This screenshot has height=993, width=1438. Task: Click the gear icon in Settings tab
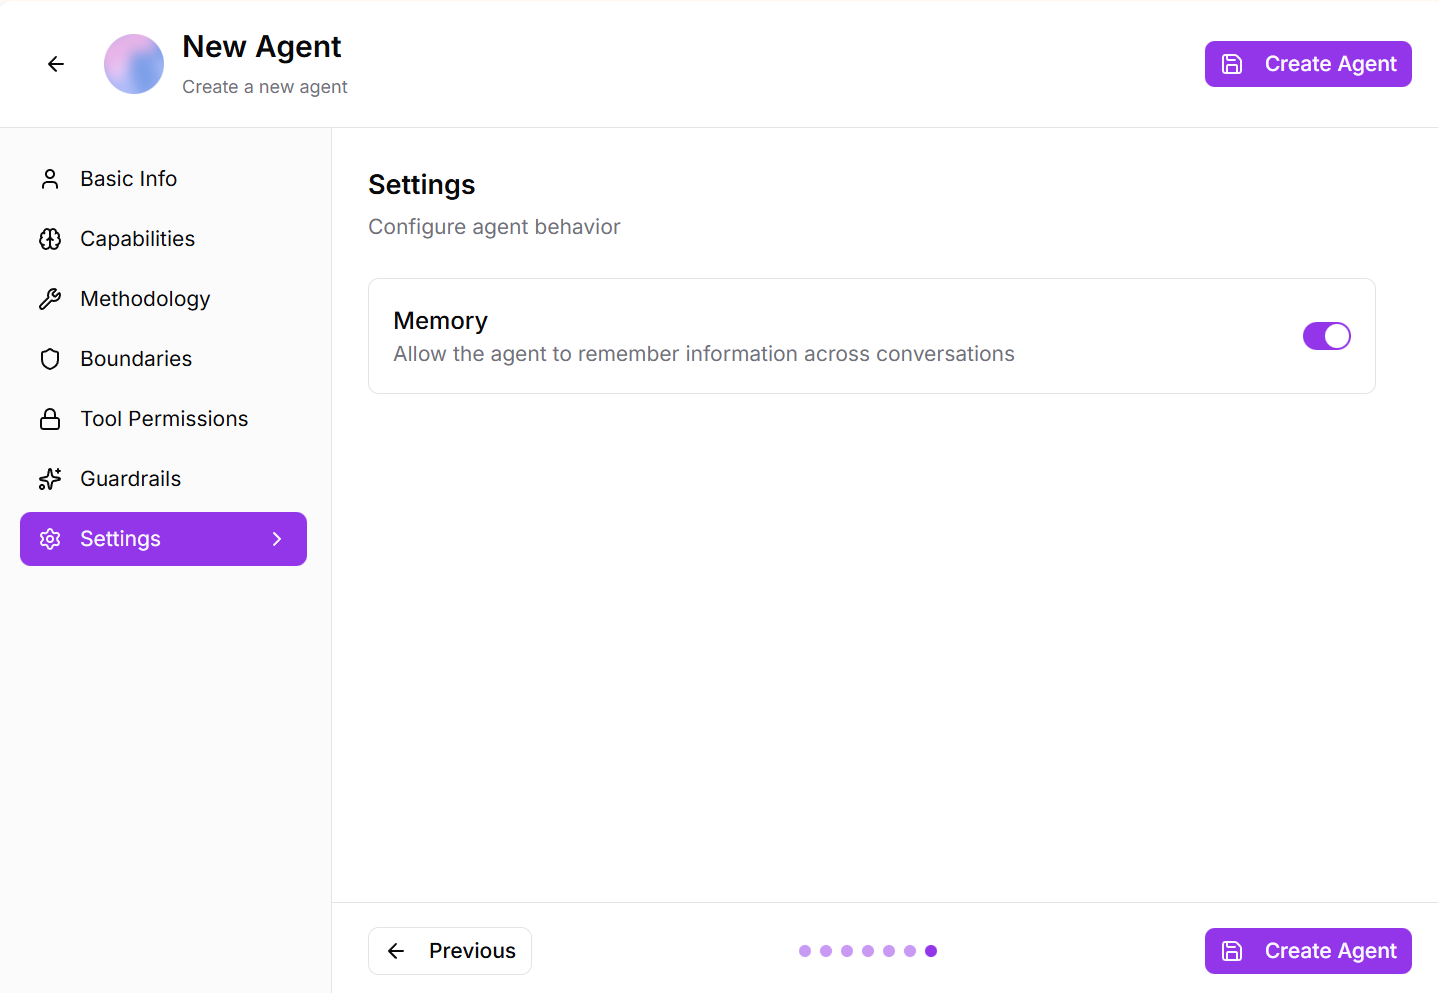click(x=50, y=539)
